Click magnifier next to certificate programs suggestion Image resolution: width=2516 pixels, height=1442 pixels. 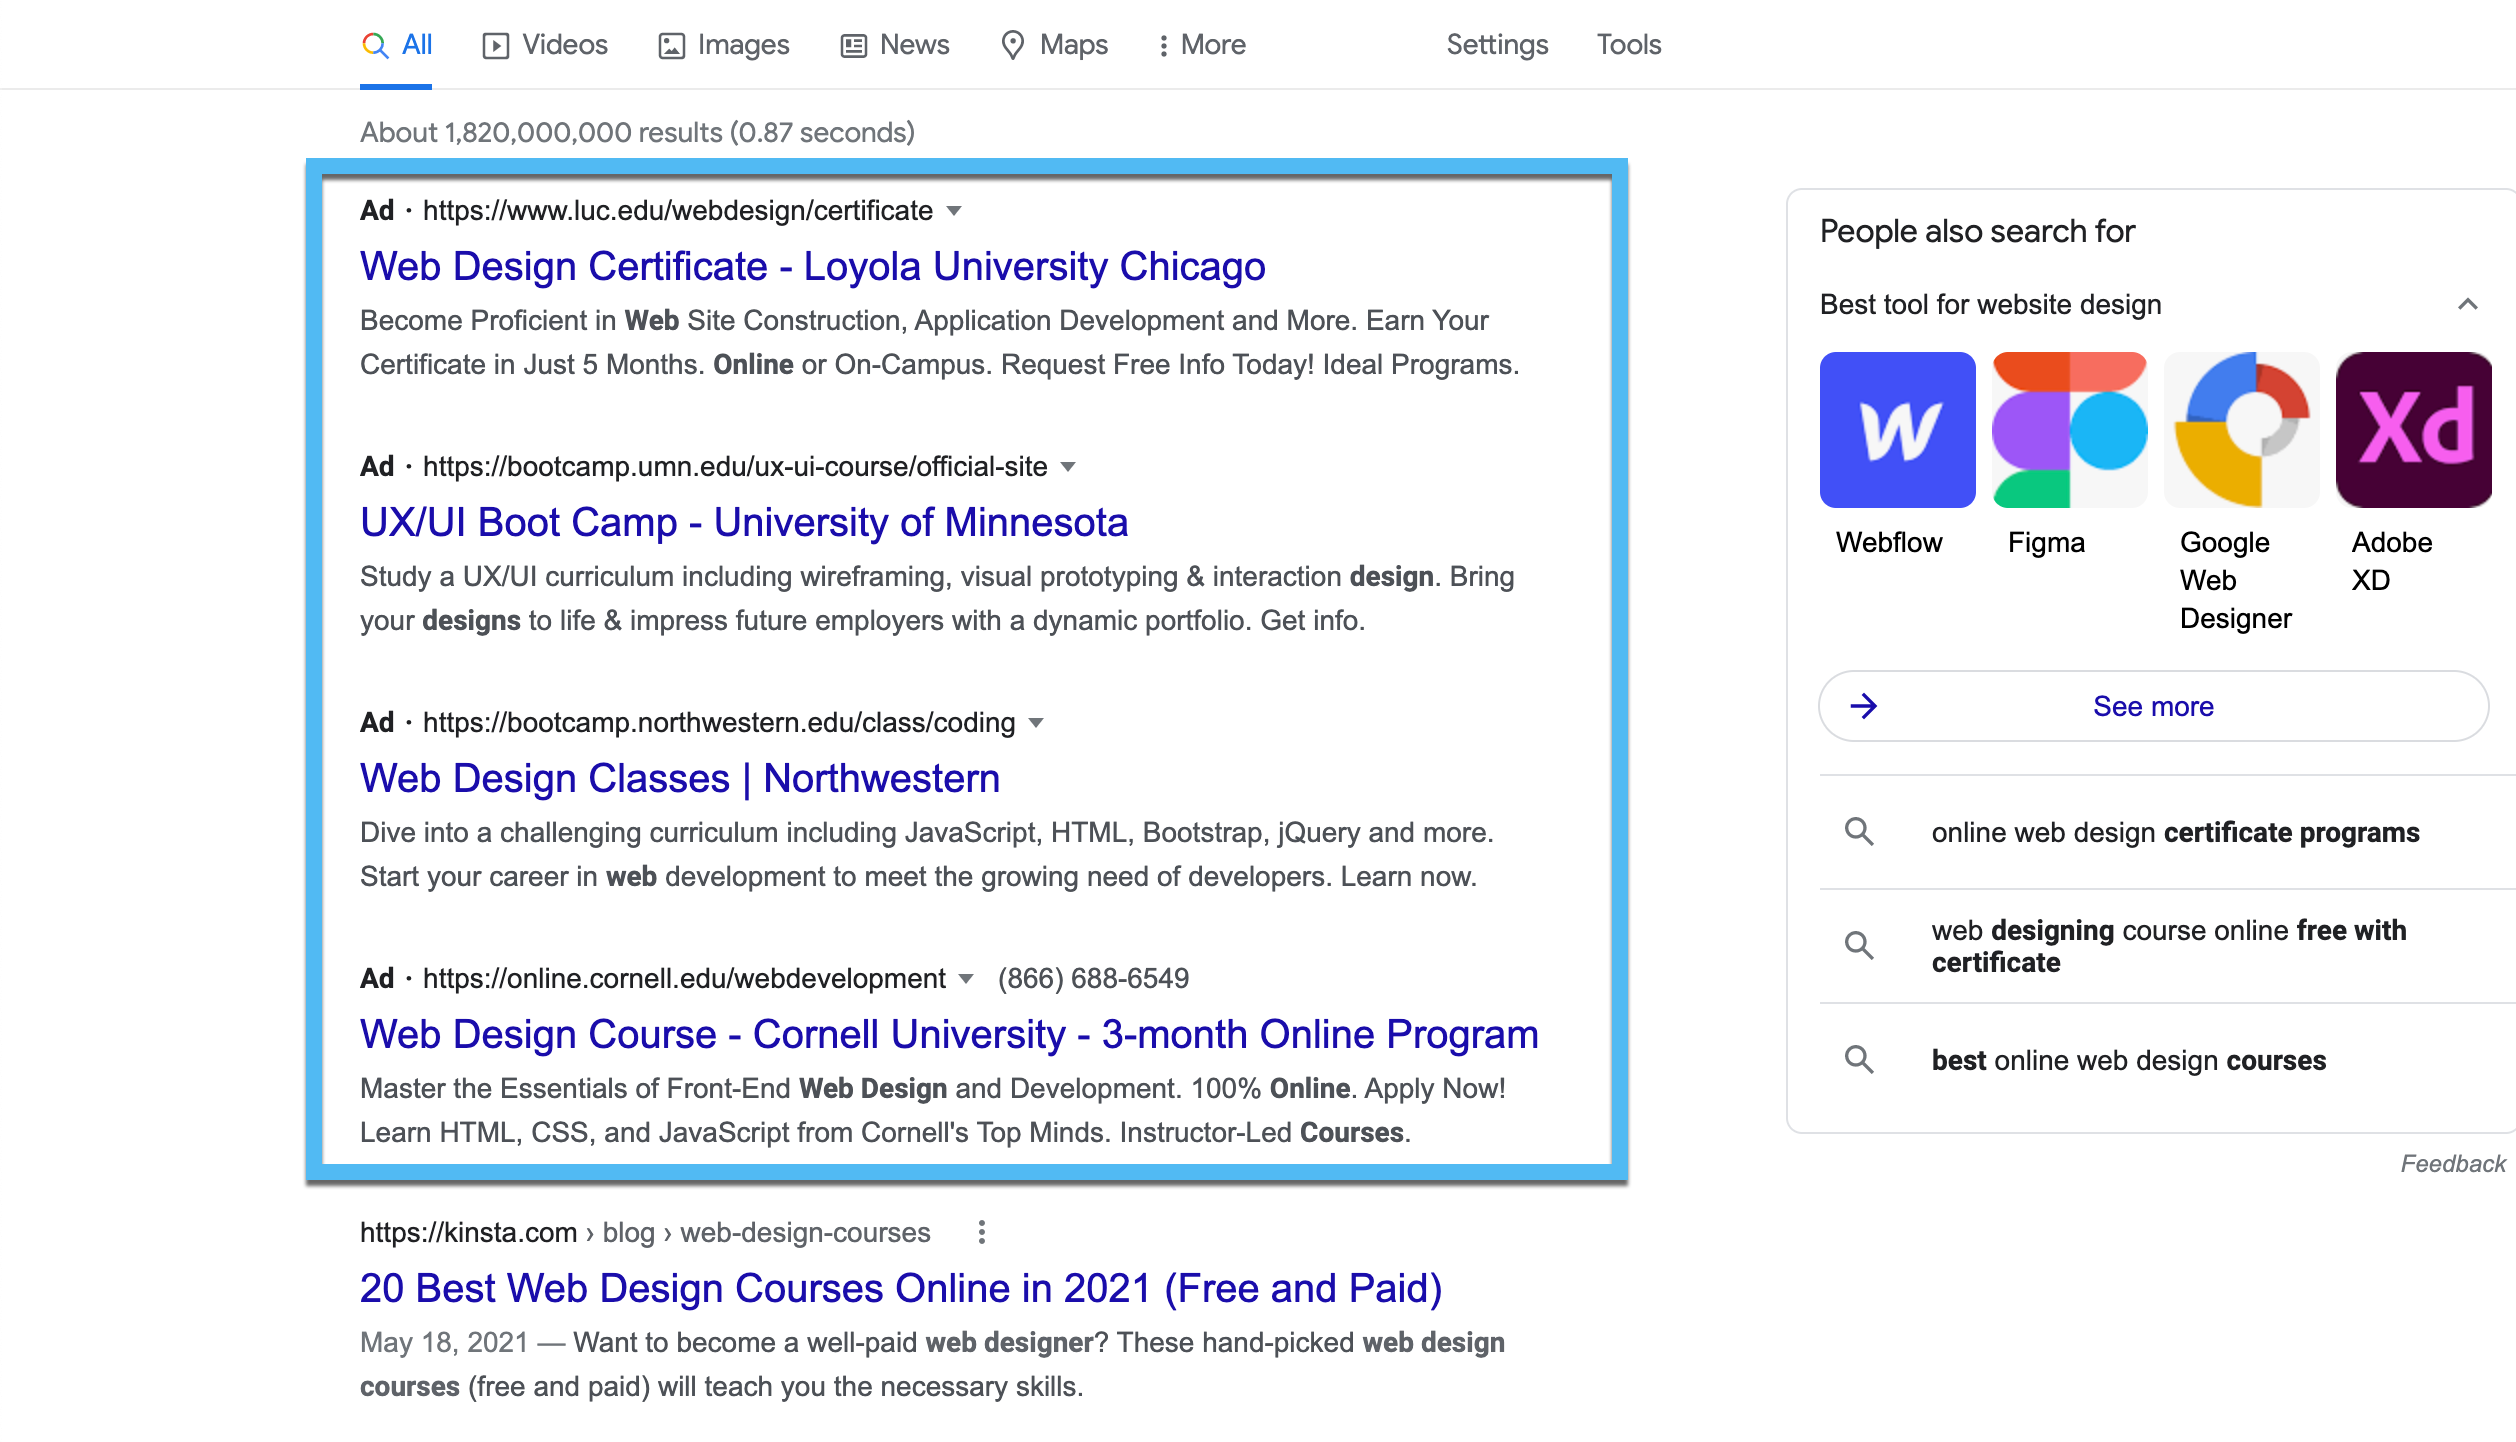[x=1859, y=832]
